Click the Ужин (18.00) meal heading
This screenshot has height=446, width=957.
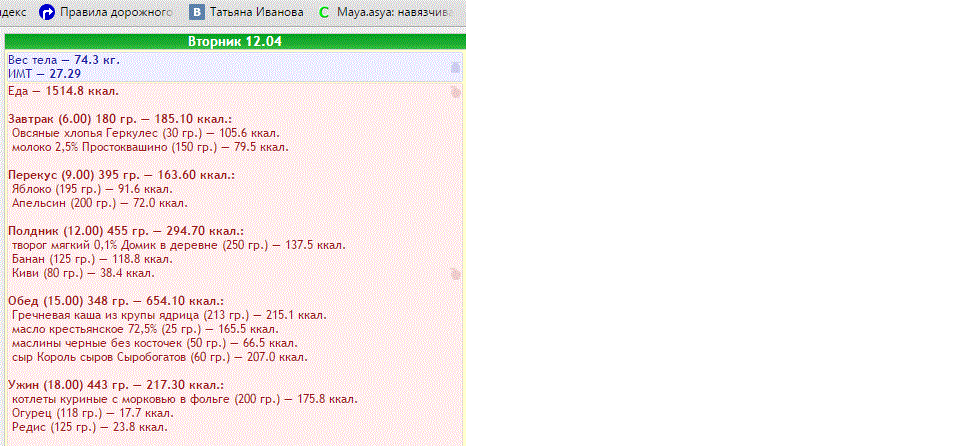pyautogui.click(x=116, y=386)
